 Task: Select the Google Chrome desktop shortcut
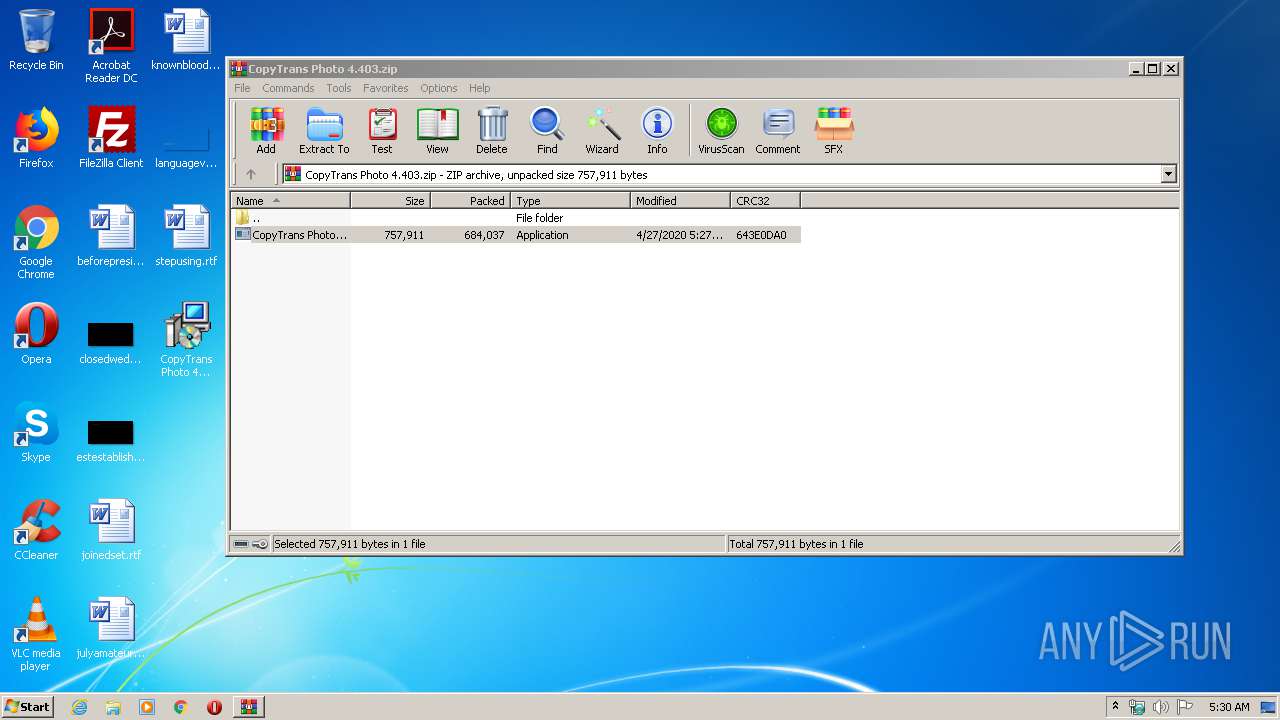(x=36, y=242)
